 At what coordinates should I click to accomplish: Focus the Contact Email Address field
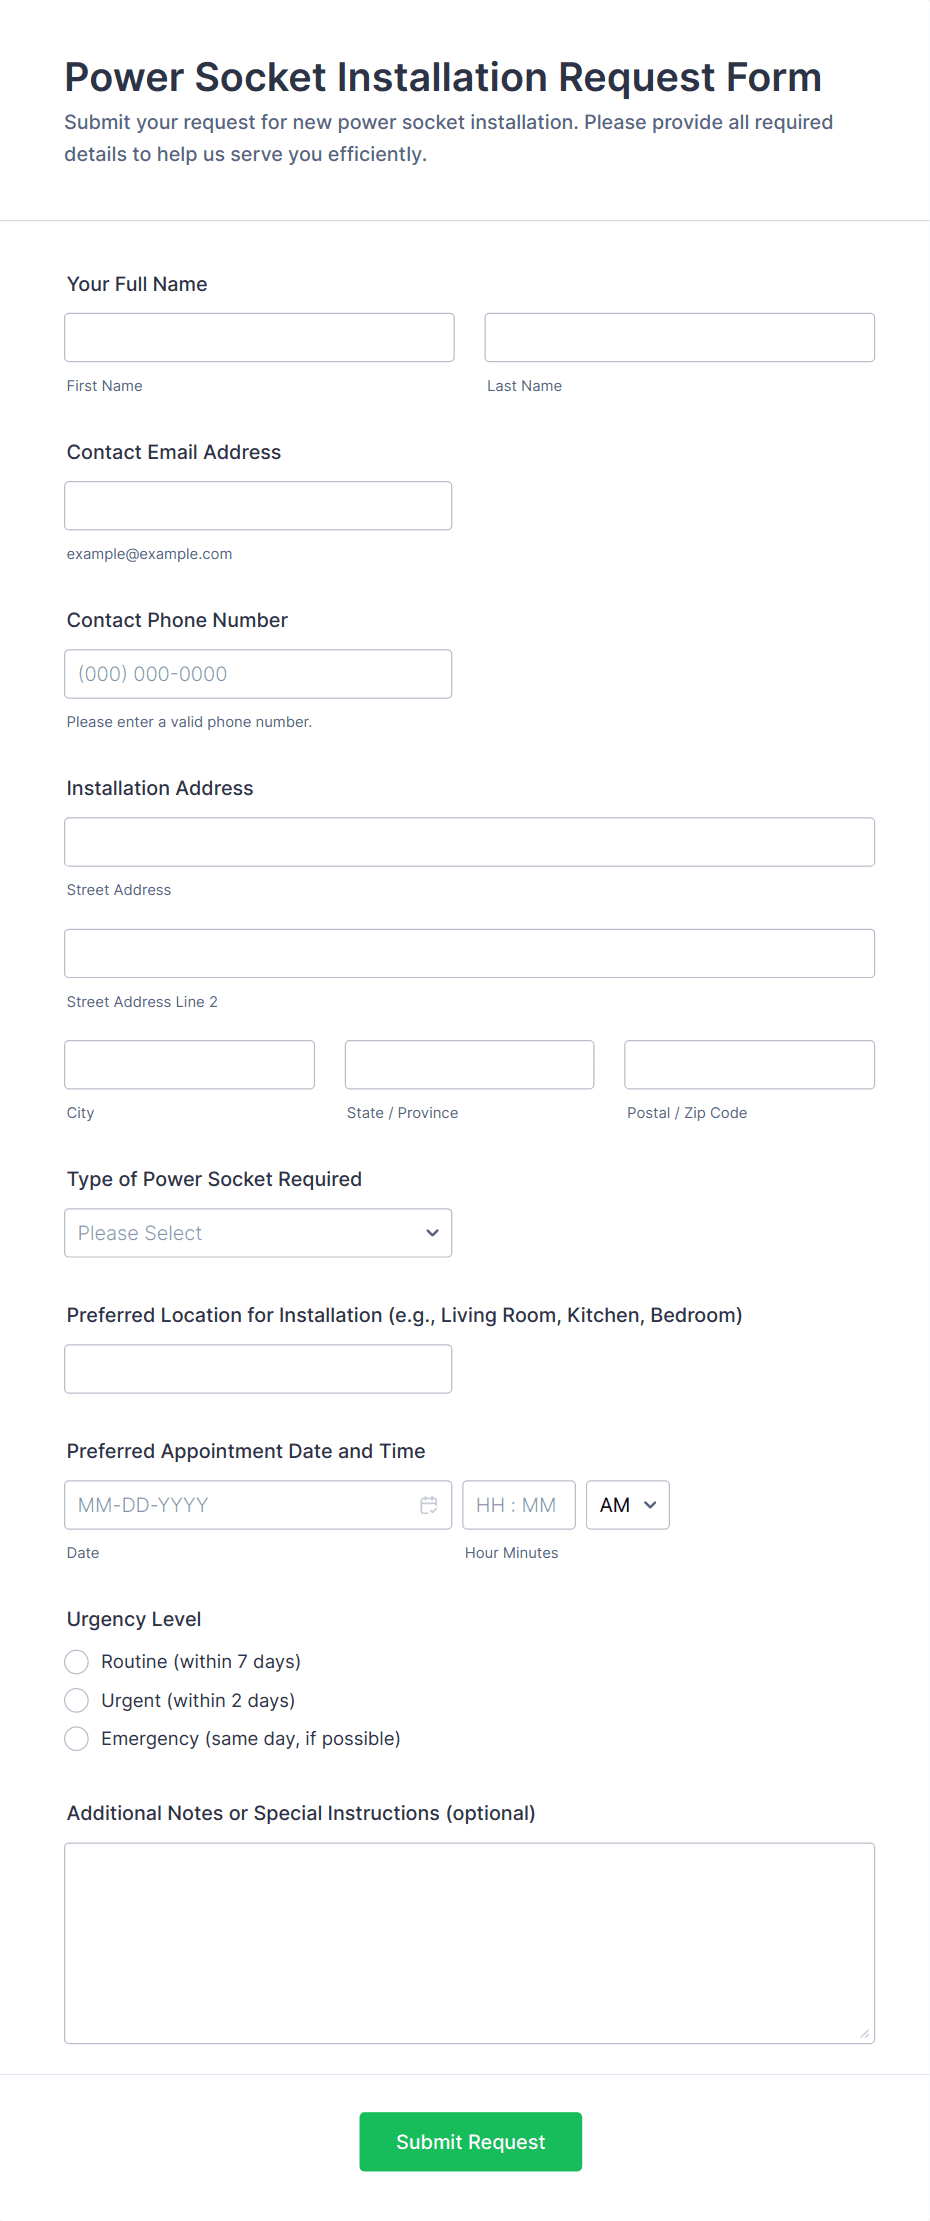point(258,505)
